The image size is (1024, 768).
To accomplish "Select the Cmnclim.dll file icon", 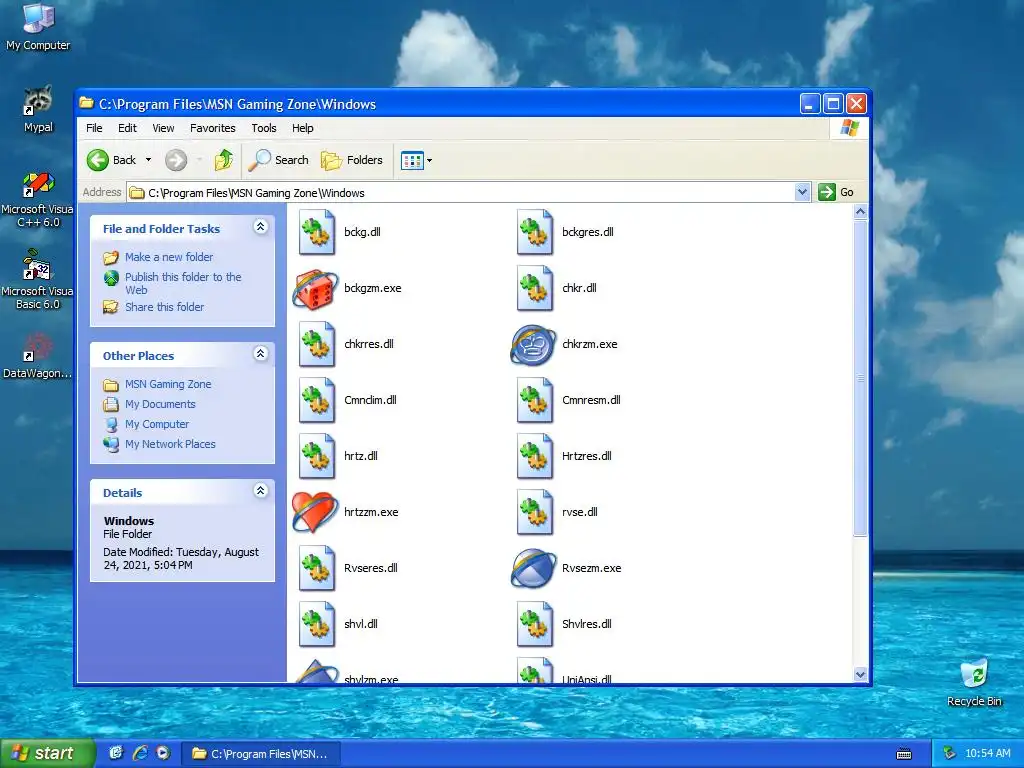I will coord(317,400).
